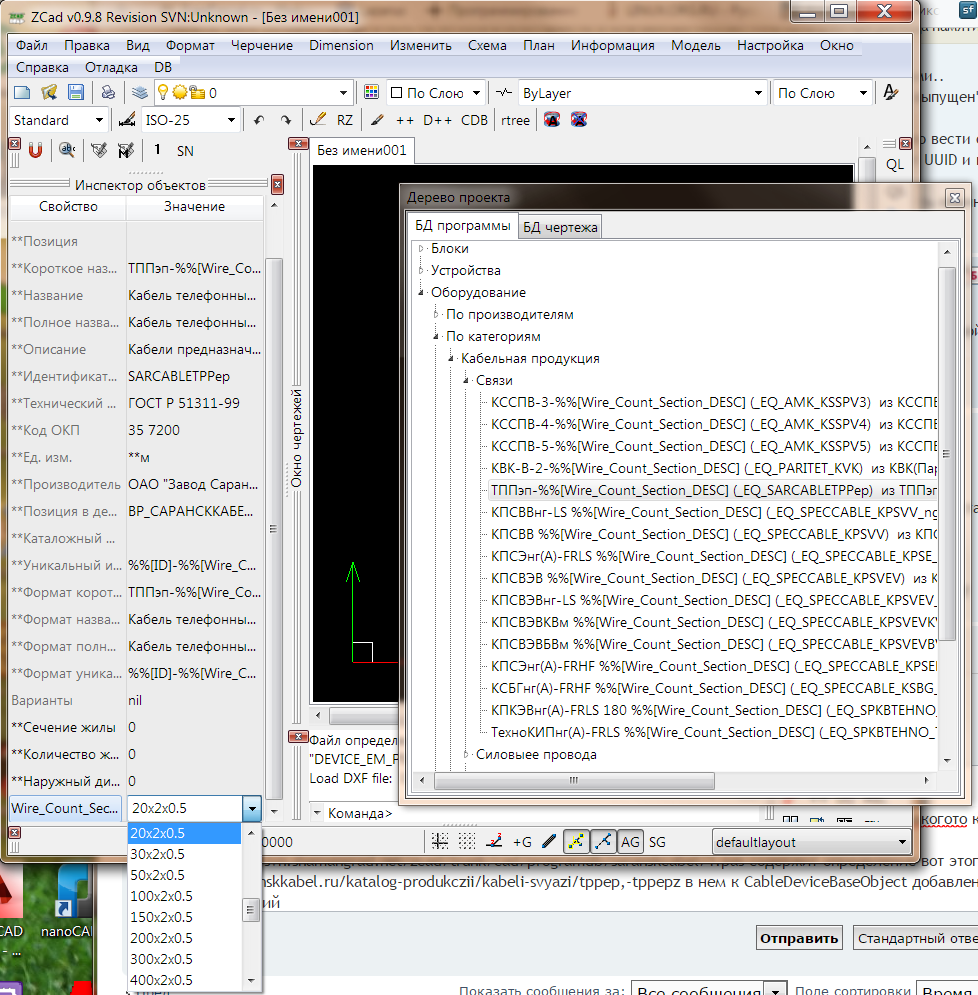Click the red magnet snap icon
Image resolution: width=978 pixels, height=995 pixels.
[35, 150]
